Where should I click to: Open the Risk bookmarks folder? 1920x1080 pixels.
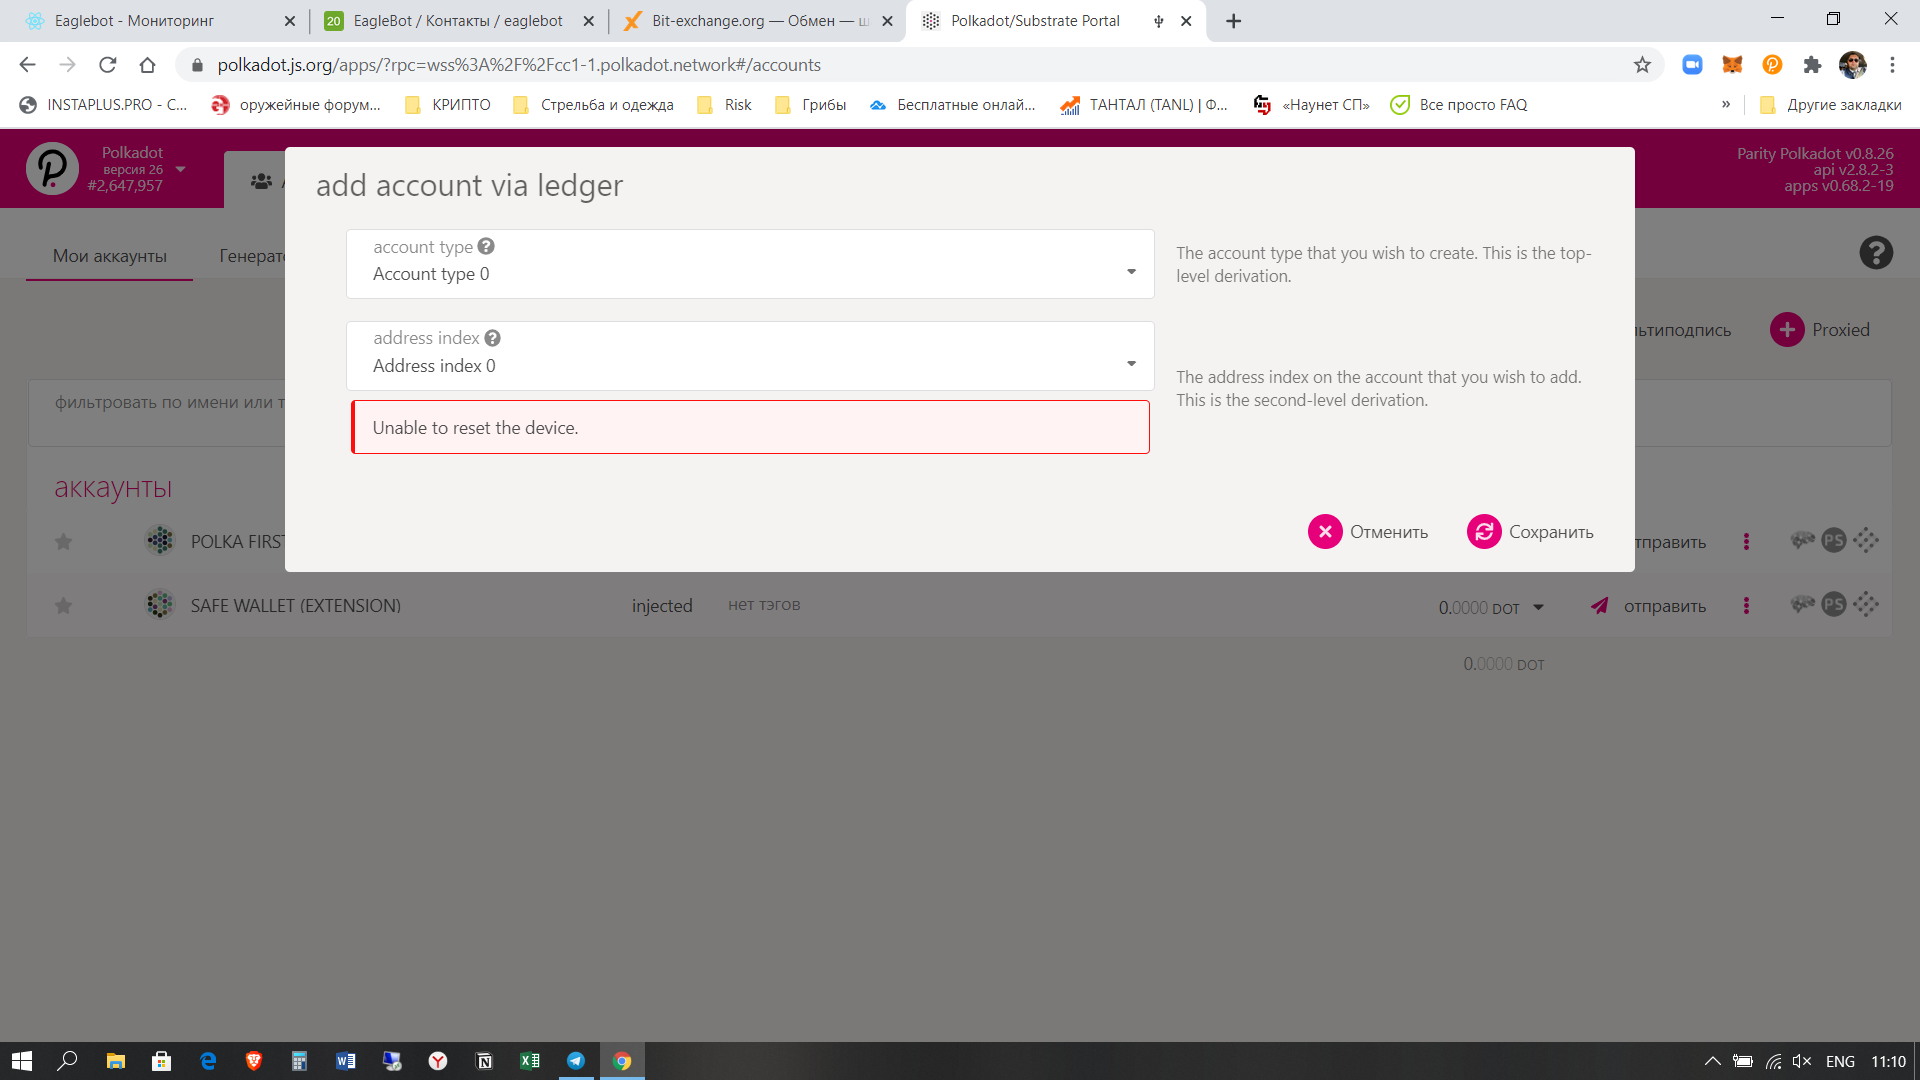point(724,105)
